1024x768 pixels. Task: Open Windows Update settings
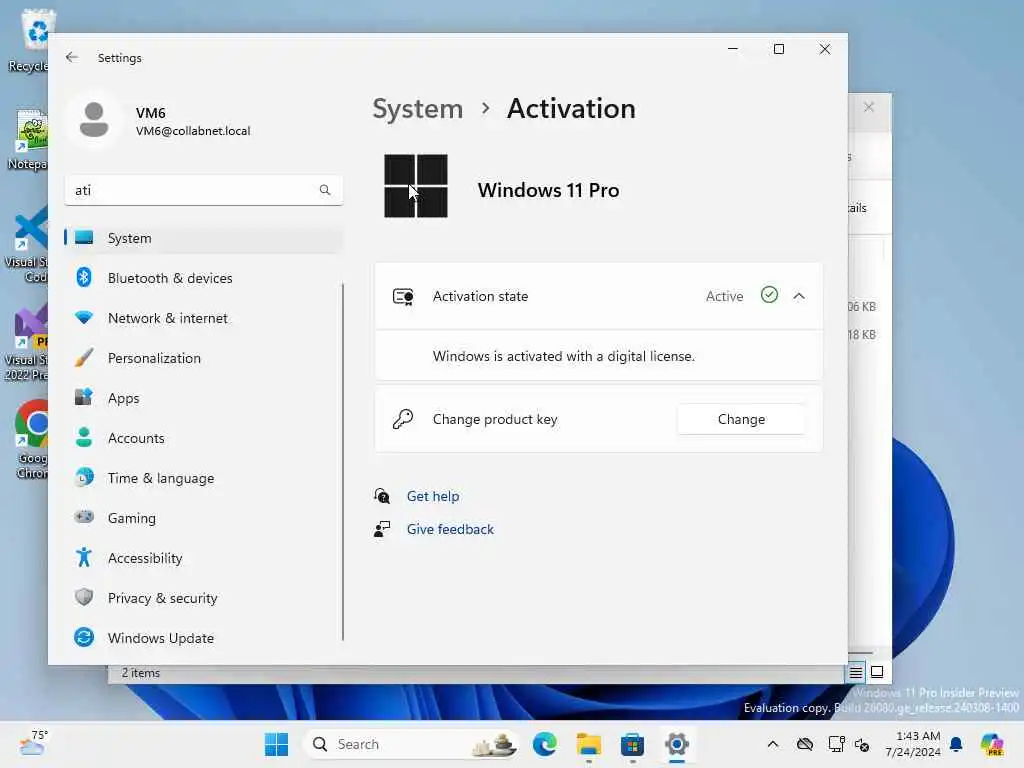(203, 637)
